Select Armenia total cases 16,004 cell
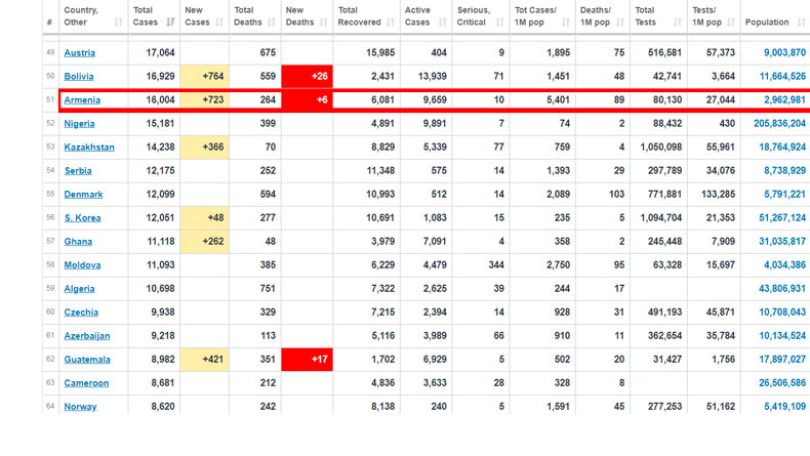This screenshot has height=456, width=810. click(x=154, y=100)
